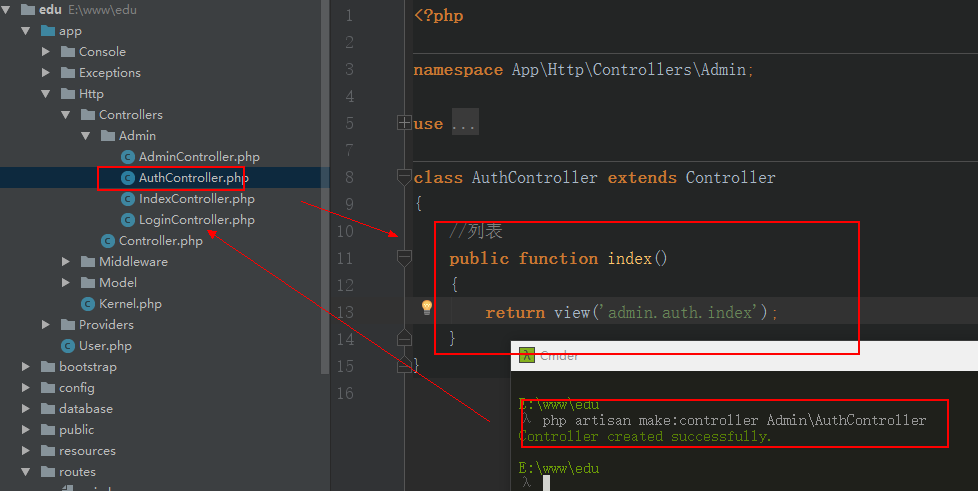The height and width of the screenshot is (491, 978).
Task: Click the AdminController.php class file icon
Action: pyautogui.click(x=127, y=157)
